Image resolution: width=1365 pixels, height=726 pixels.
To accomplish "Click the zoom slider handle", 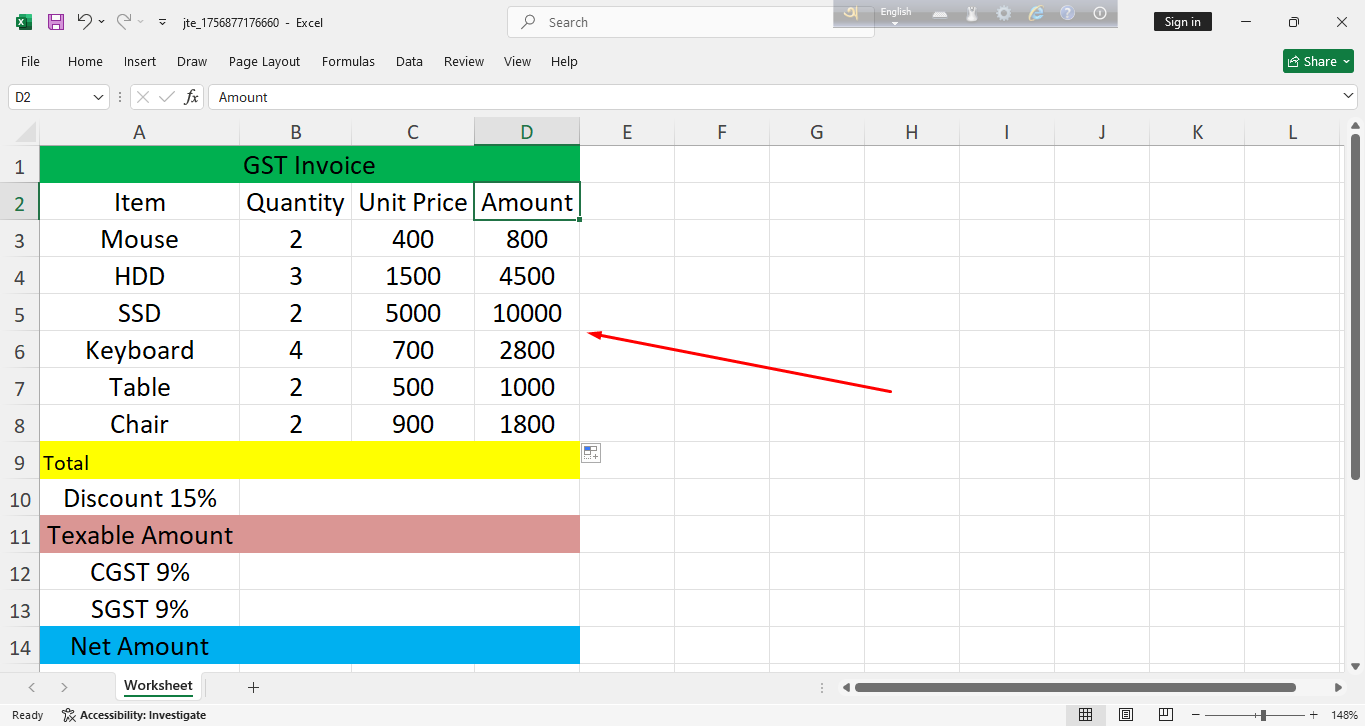I will tap(1263, 715).
